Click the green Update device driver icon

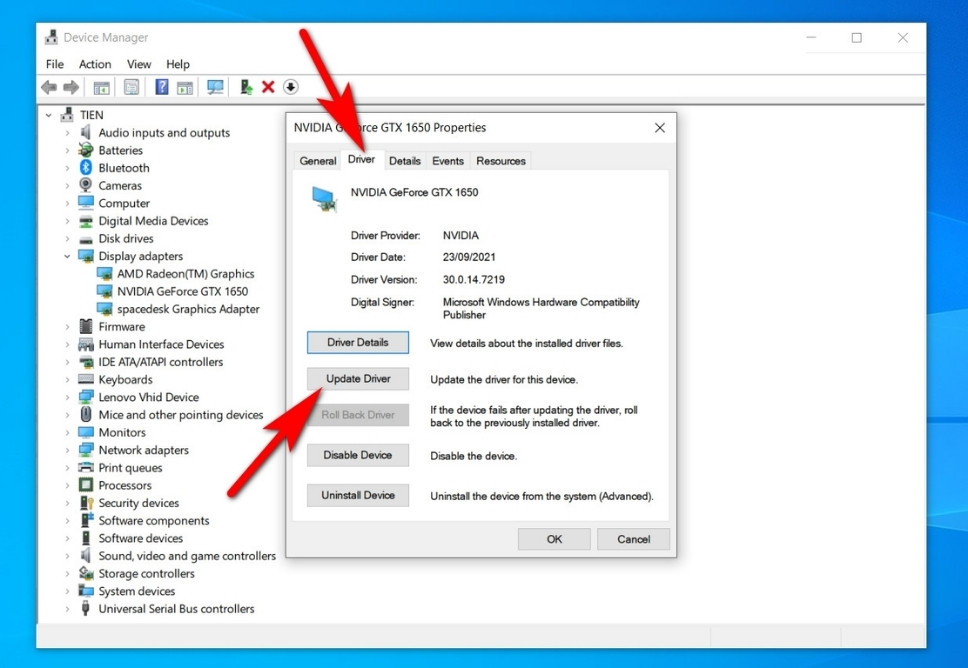pyautogui.click(x=246, y=88)
